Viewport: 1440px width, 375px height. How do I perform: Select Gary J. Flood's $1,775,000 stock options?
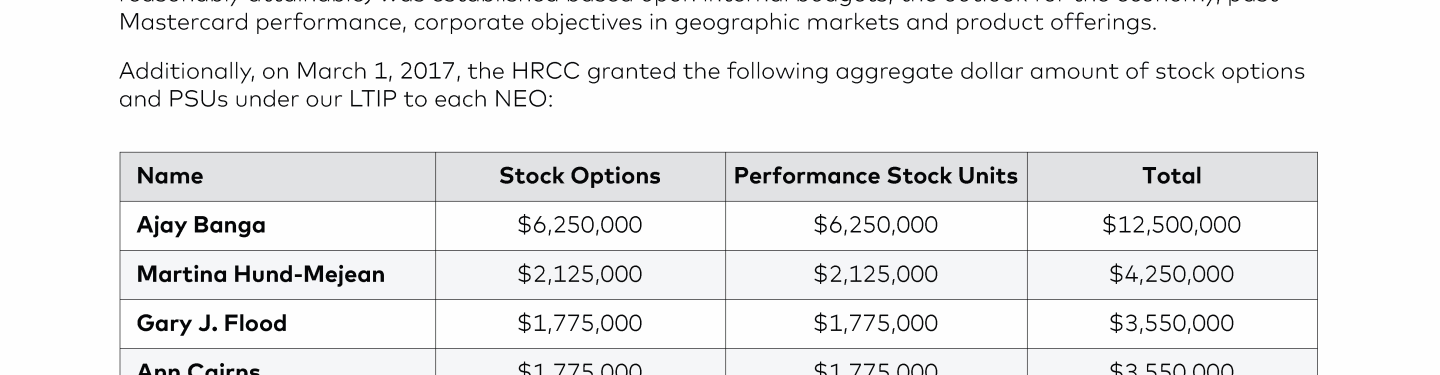click(580, 323)
